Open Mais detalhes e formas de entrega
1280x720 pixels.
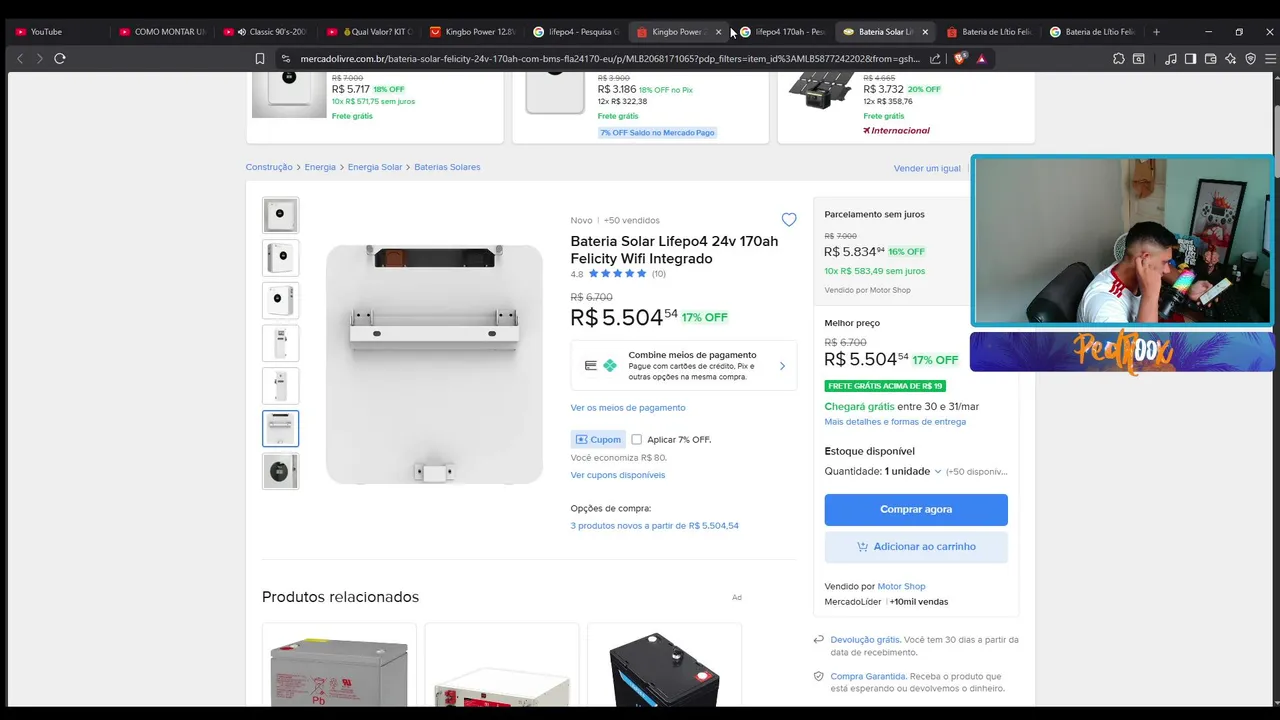tap(895, 422)
